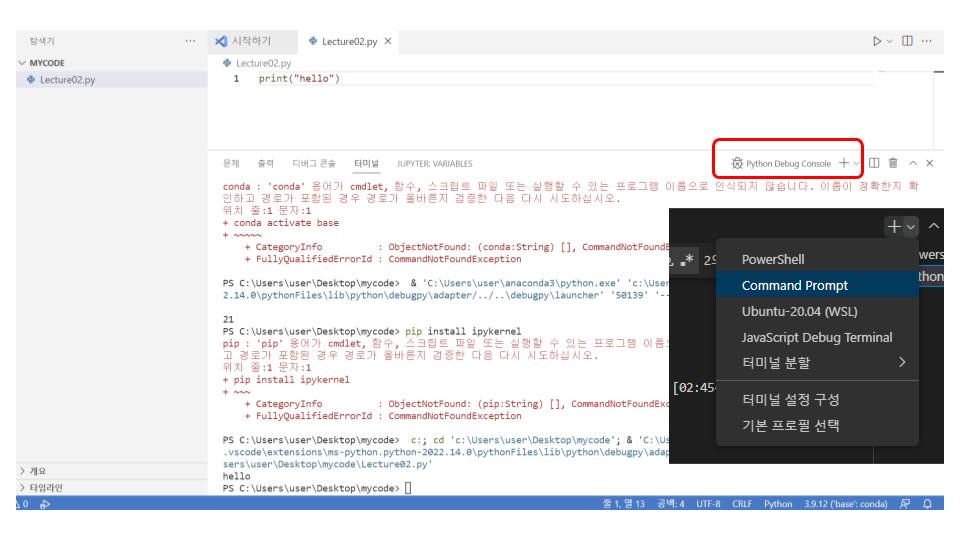Click 'conda activate base' terminal line
960x540 pixels.
pyautogui.click(x=286, y=223)
